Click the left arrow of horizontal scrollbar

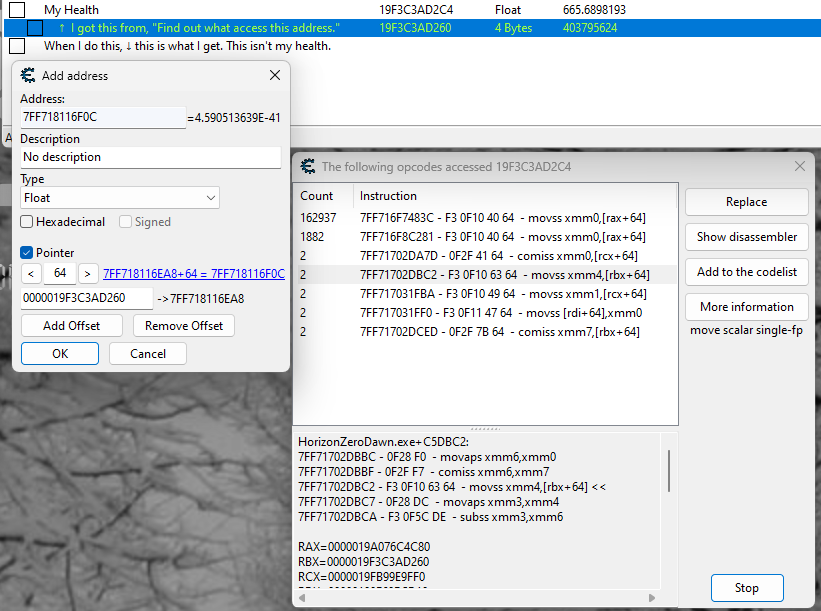(x=302, y=597)
